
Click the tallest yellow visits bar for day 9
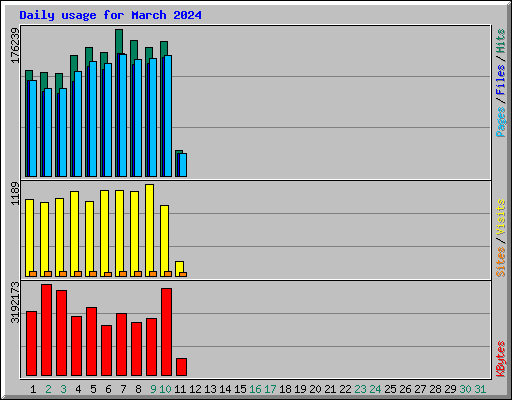150,230
